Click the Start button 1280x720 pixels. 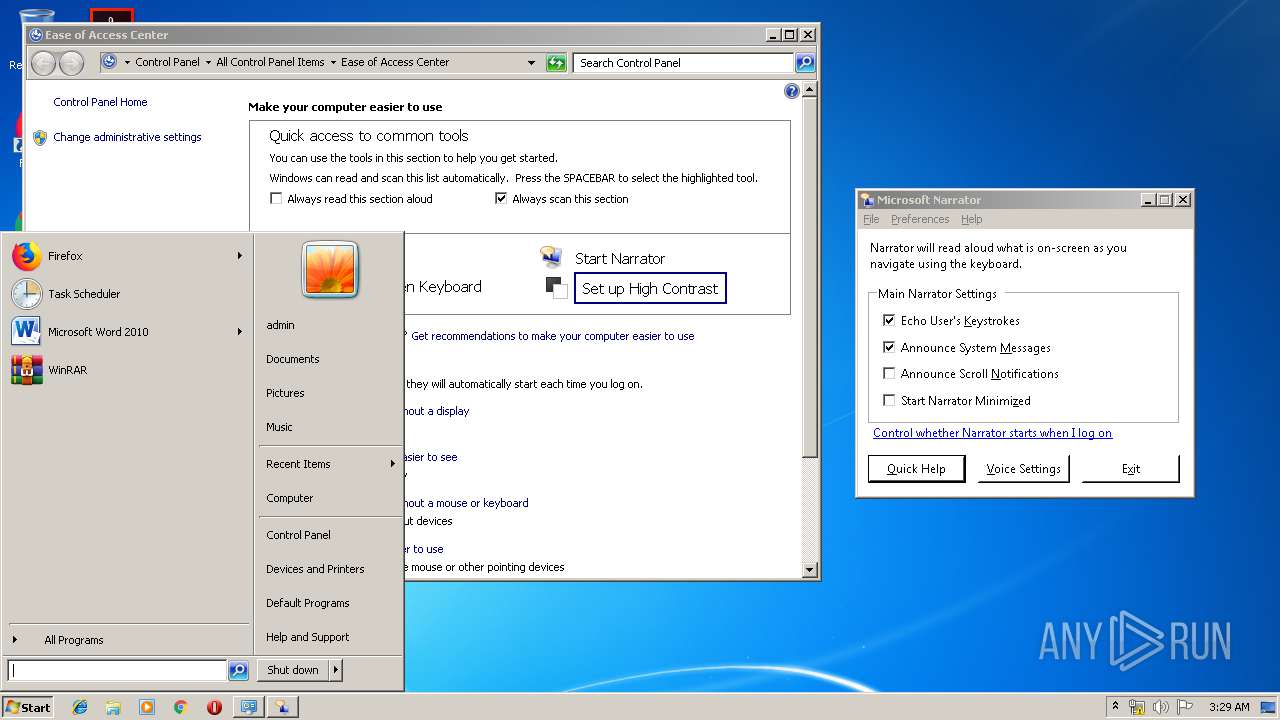point(28,707)
